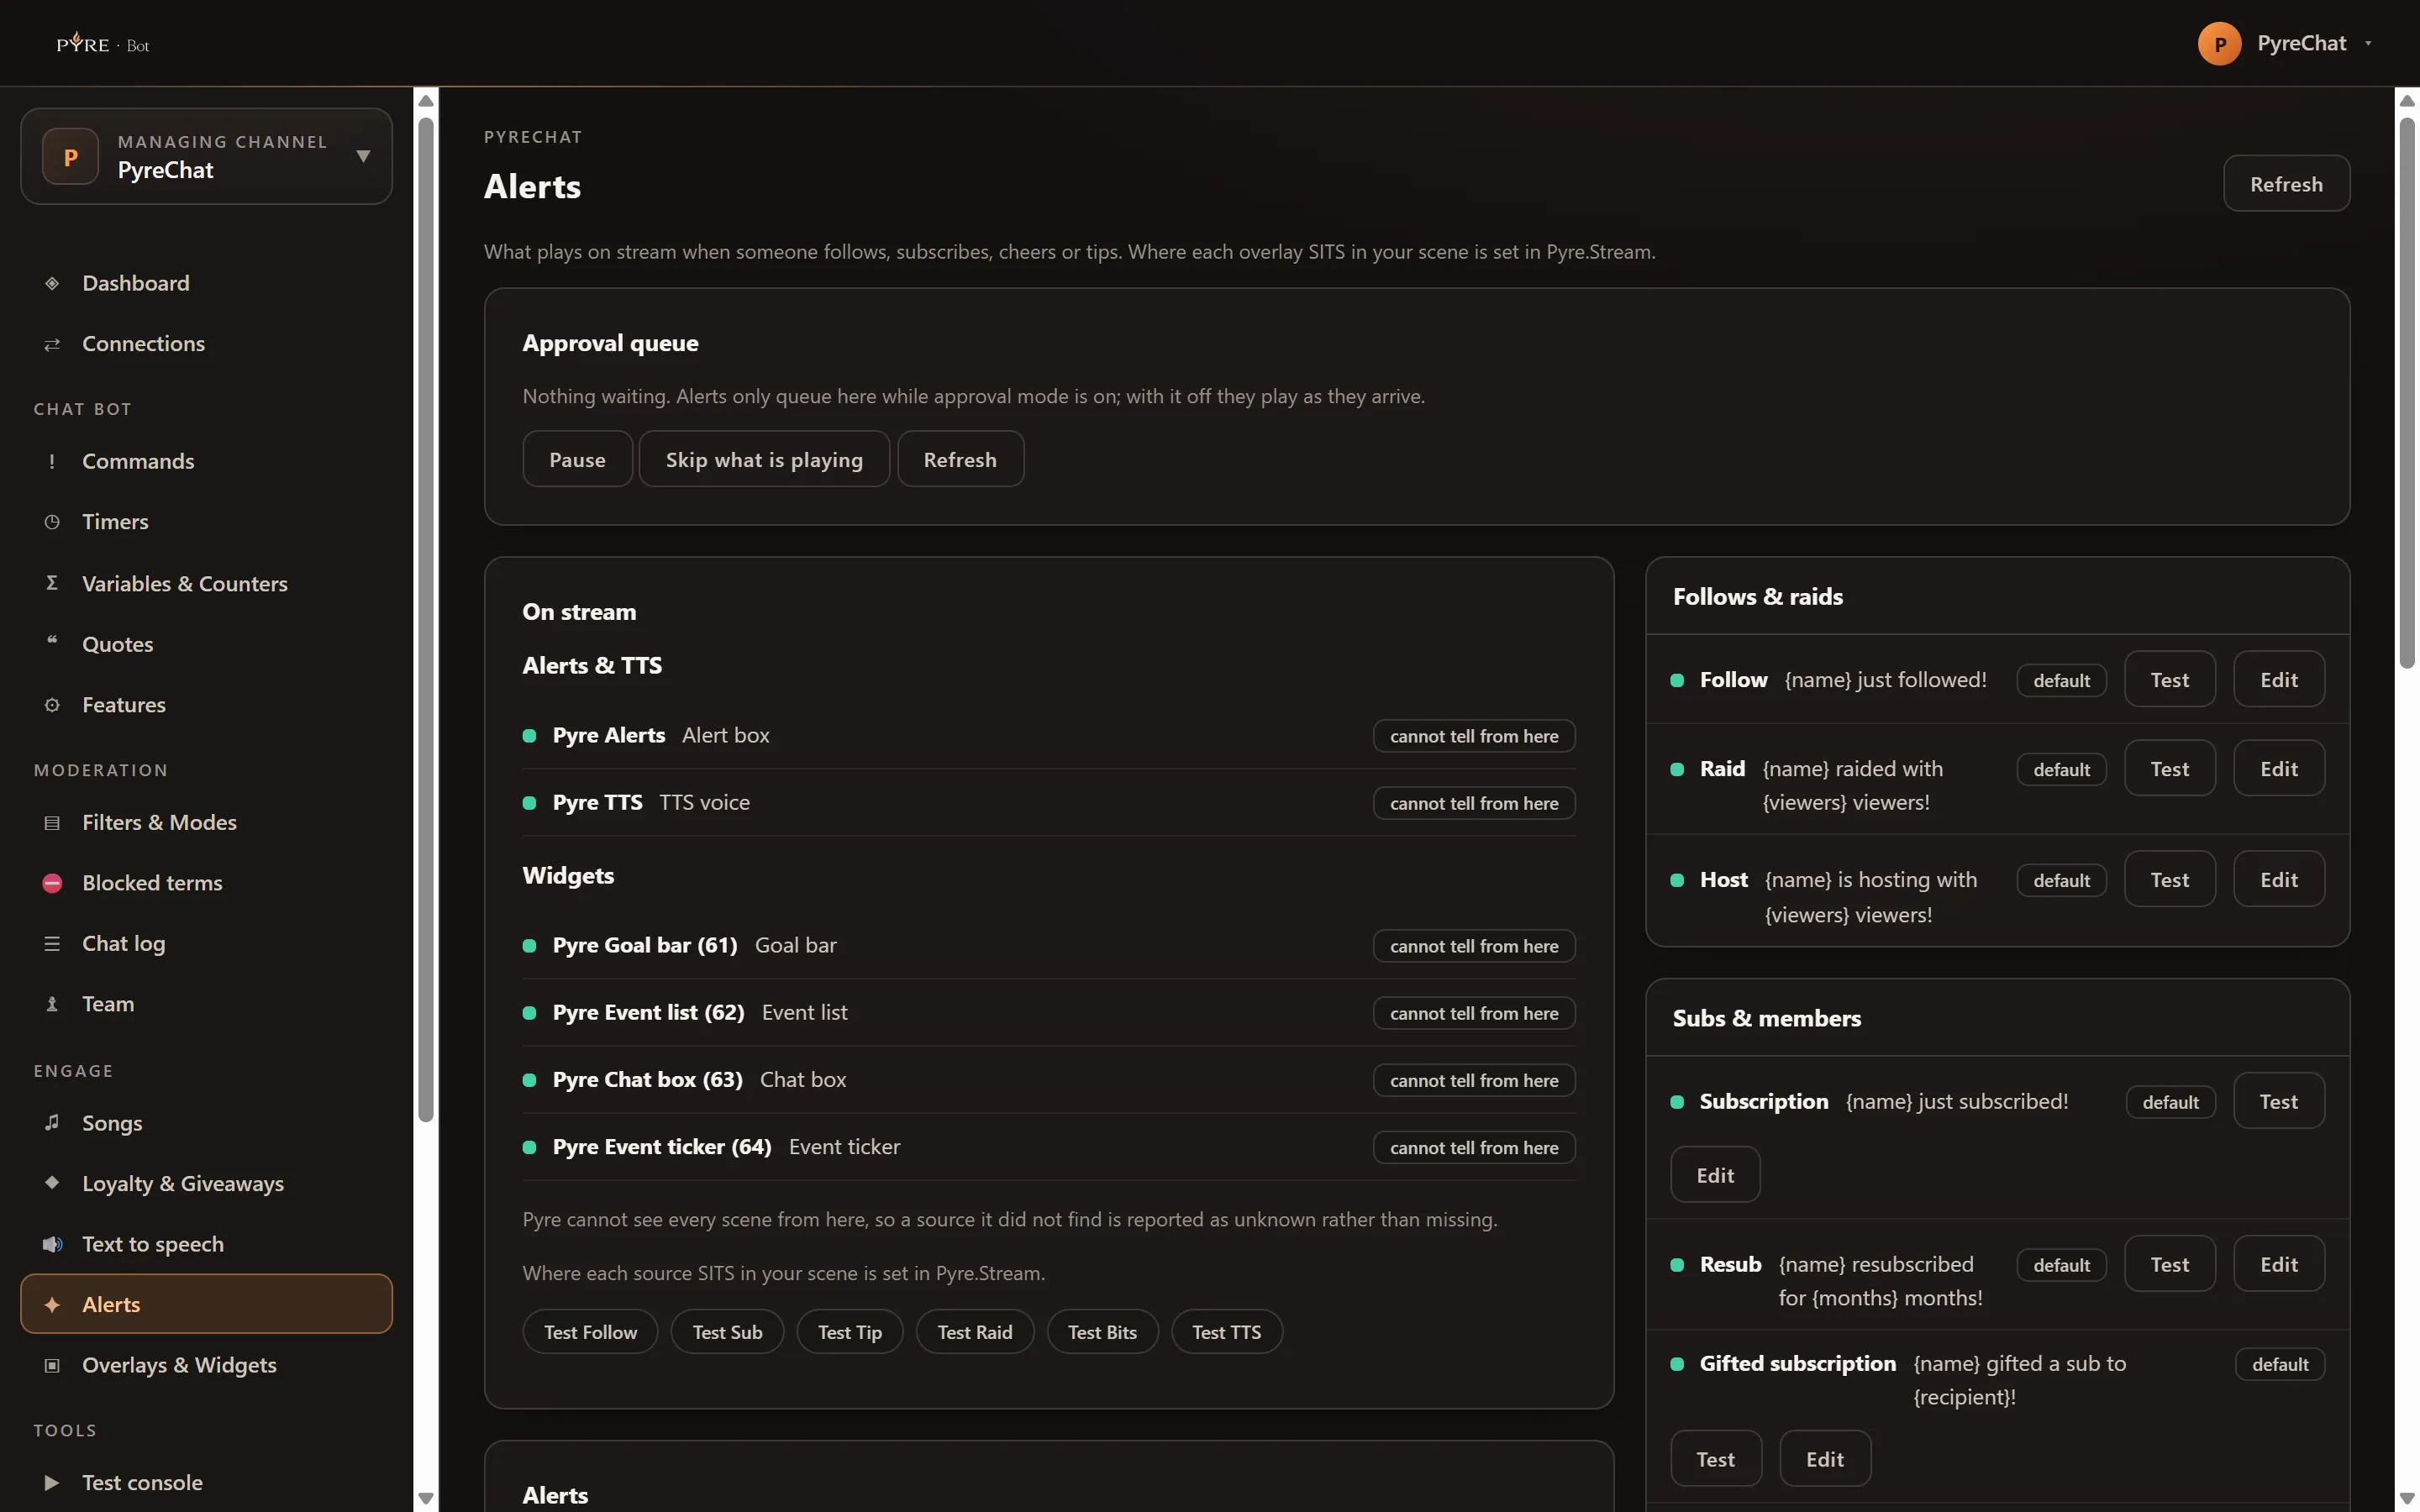The width and height of the screenshot is (2420, 1512).
Task: Click the Team person icon
Action: click(52, 1004)
